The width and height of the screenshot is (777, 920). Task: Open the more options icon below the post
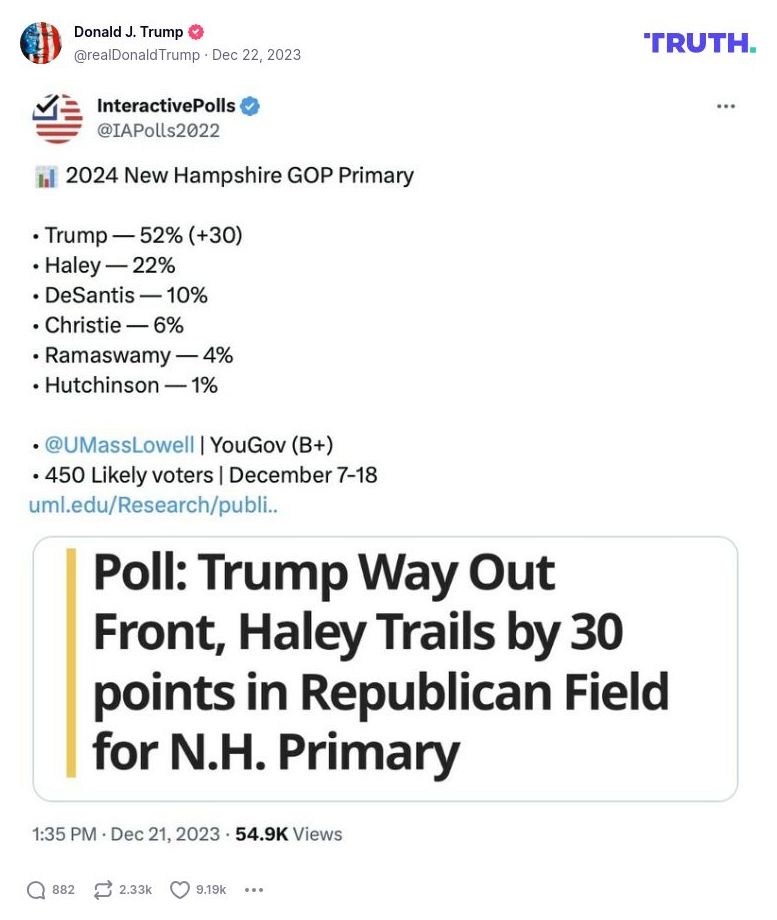[x=253, y=890]
